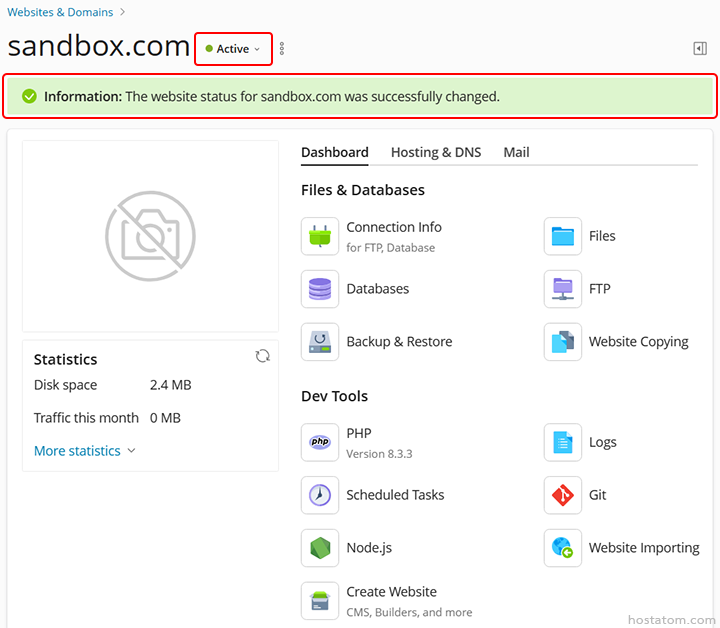The height and width of the screenshot is (628, 720).
Task: Open the Create Website link
Action: click(x=391, y=592)
